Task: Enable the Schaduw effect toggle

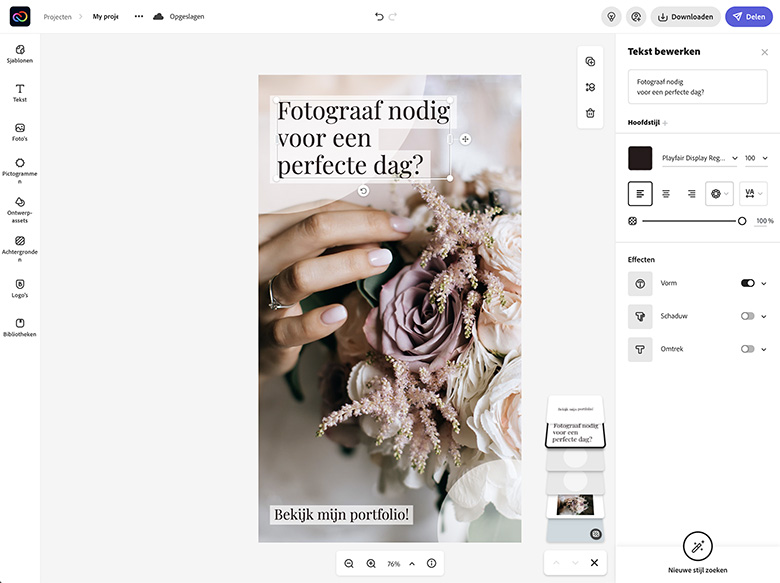Action: tap(747, 316)
